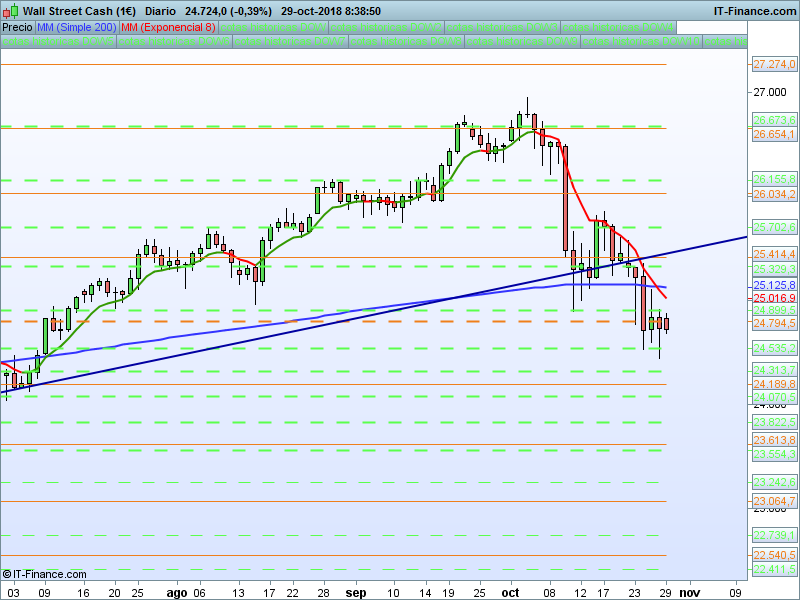Click the 25.414,4 orange price label

[x=774, y=254]
